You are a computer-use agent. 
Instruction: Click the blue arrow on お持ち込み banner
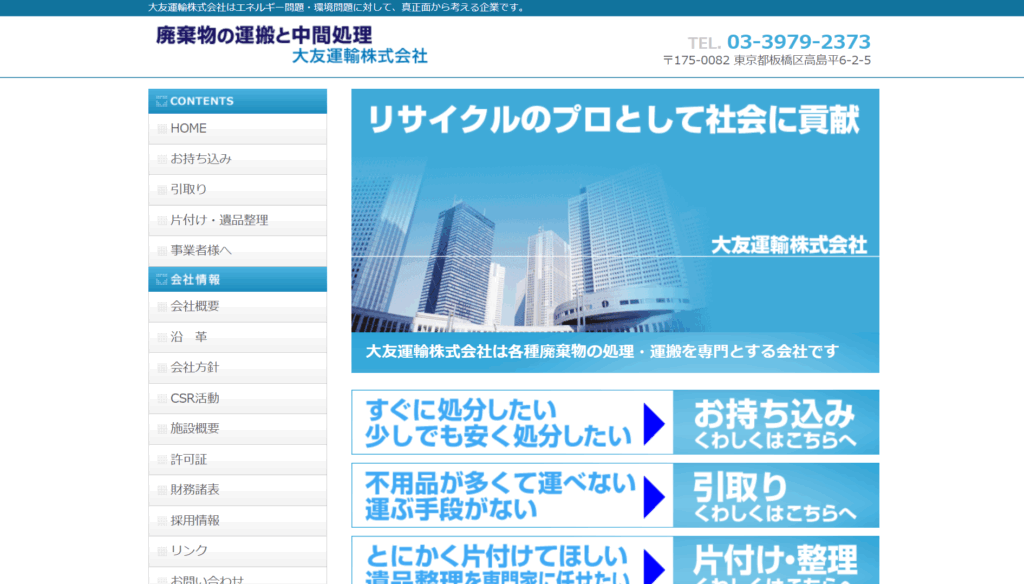(654, 423)
